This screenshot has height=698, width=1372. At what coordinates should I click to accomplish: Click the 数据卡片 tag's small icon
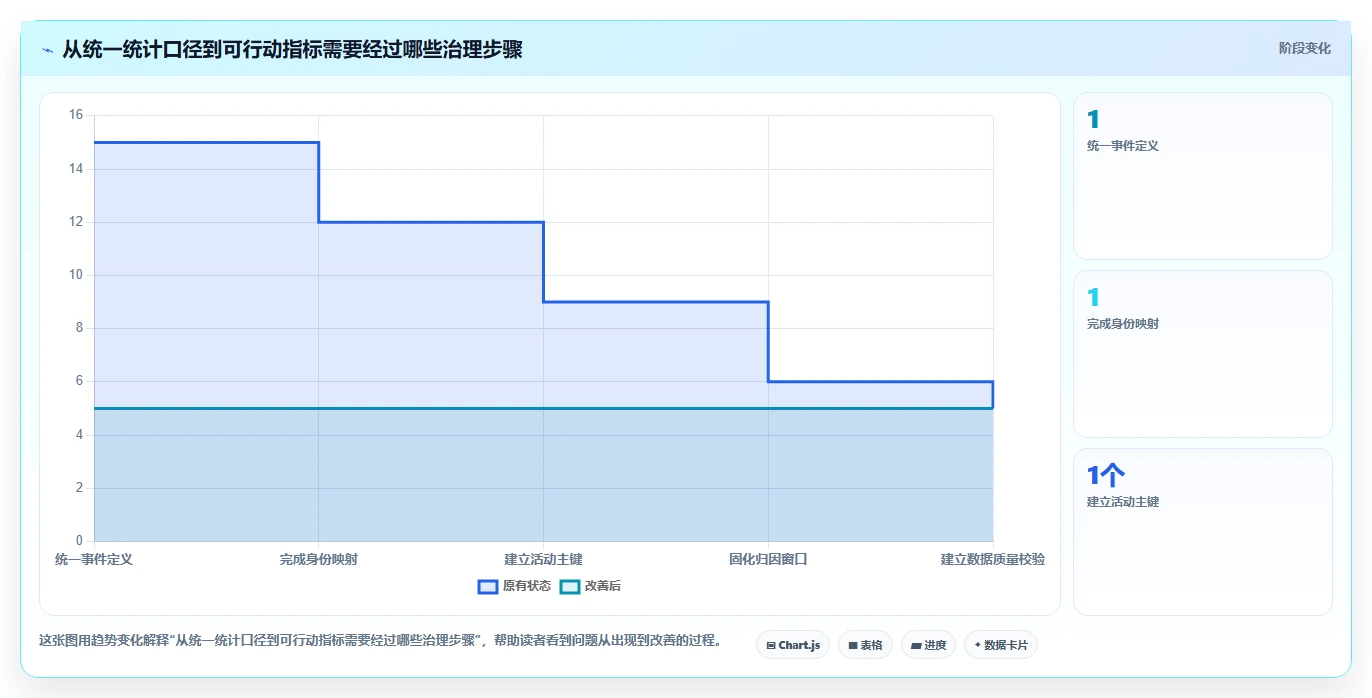(978, 645)
